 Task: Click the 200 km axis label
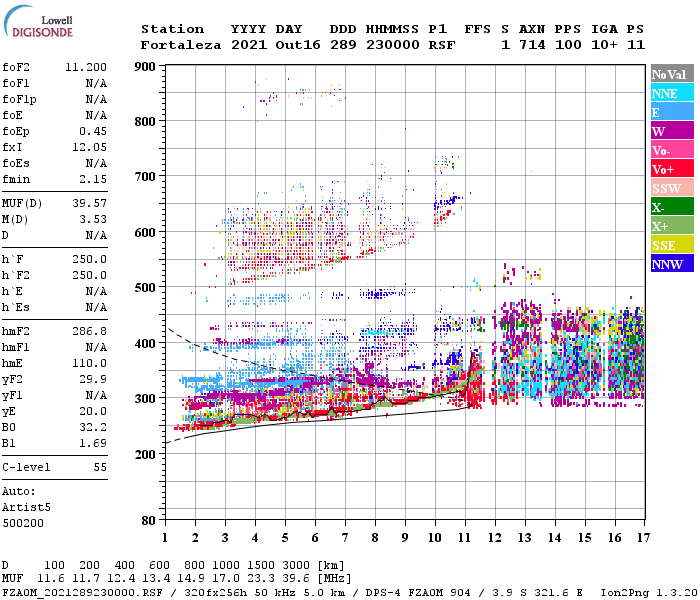pos(145,454)
